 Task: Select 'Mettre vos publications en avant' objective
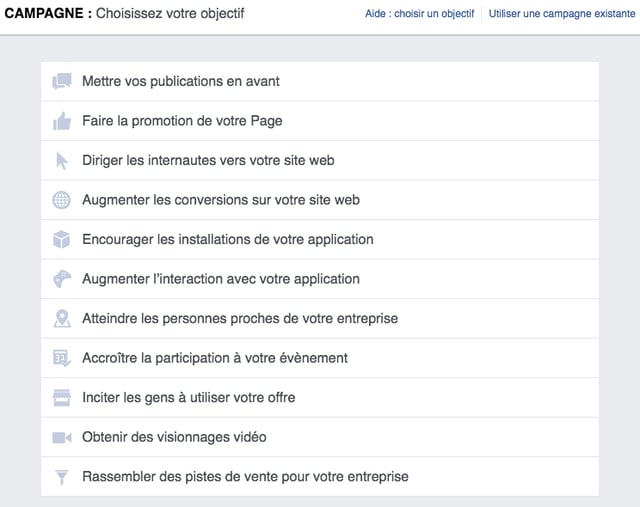181,82
